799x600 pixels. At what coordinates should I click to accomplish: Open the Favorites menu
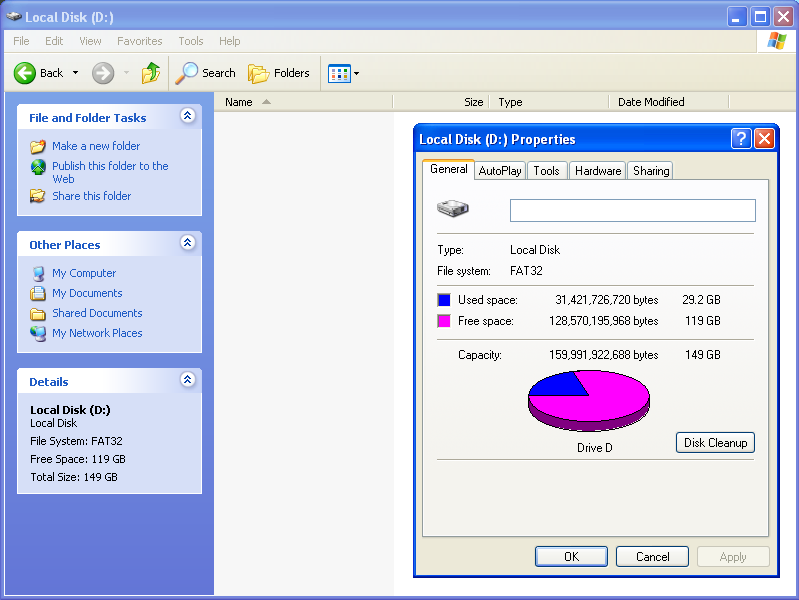pos(139,41)
